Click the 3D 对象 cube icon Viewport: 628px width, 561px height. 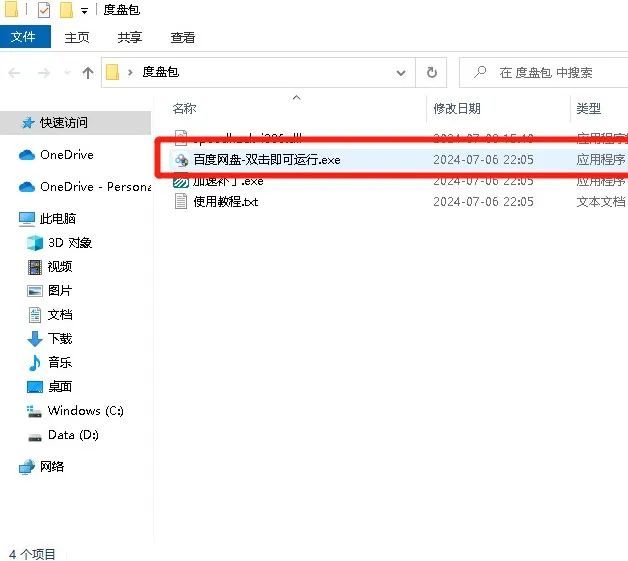coord(35,243)
